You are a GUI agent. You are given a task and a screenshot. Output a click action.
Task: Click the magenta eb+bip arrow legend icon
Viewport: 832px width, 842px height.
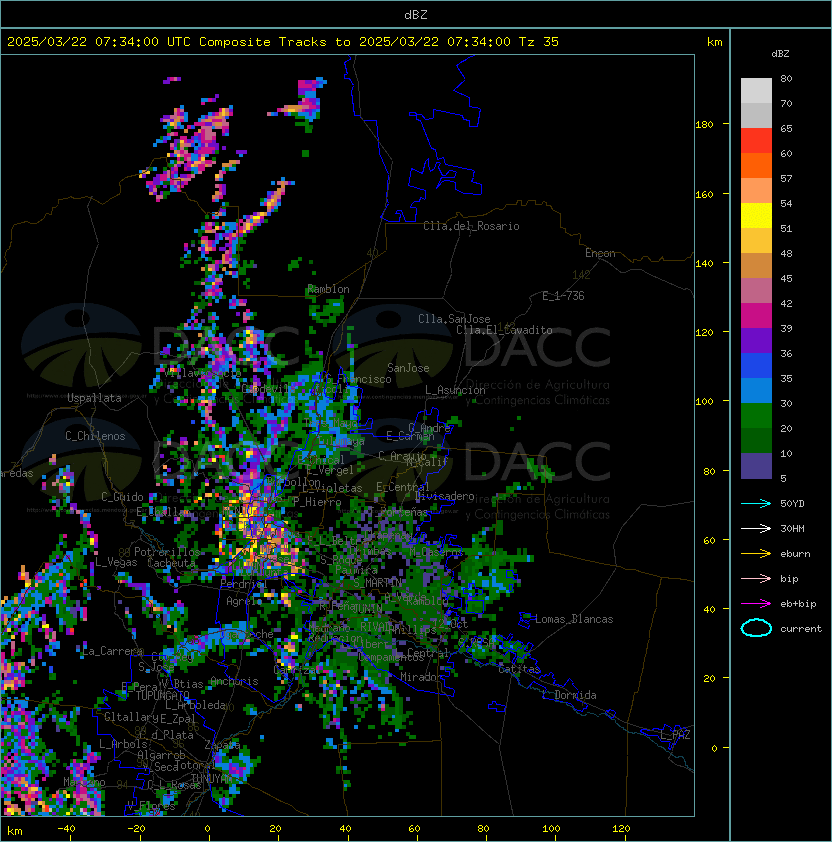click(756, 604)
